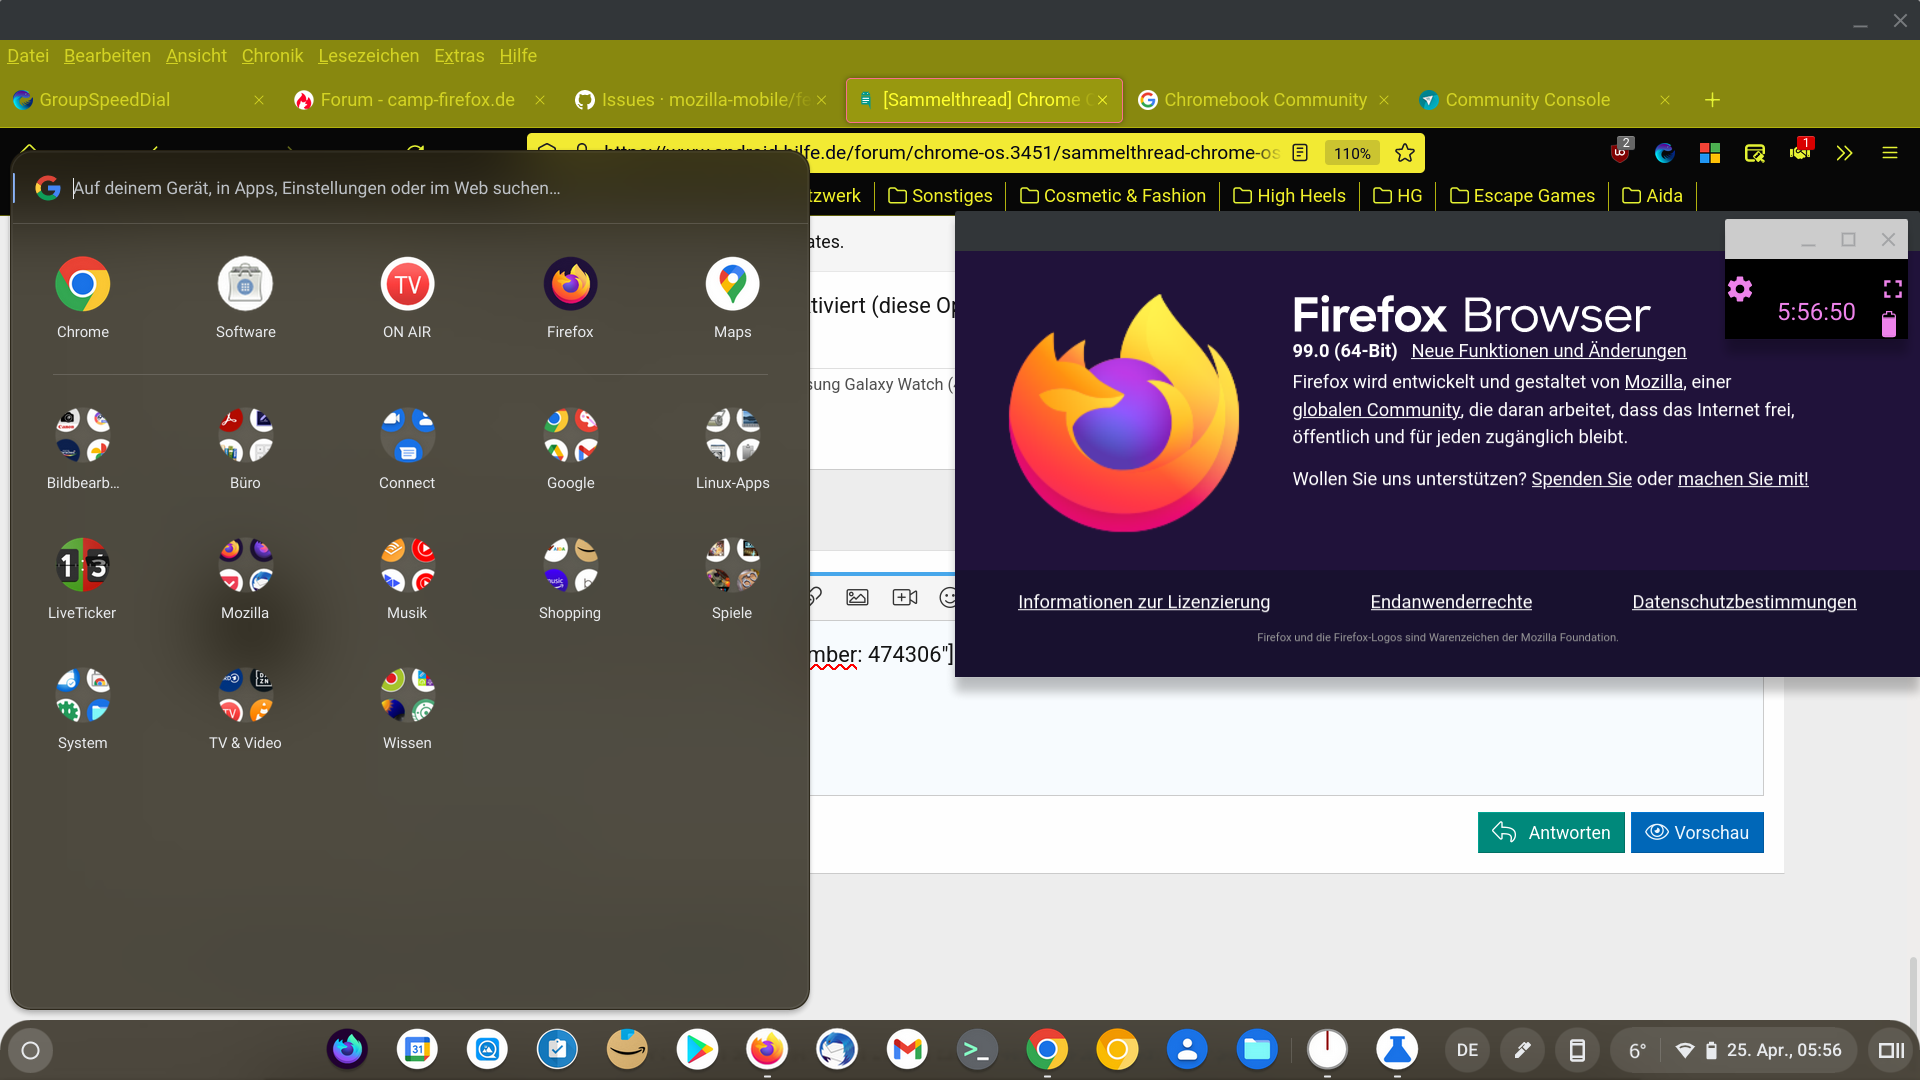Open the Aida bookmarks folder

1652,196
